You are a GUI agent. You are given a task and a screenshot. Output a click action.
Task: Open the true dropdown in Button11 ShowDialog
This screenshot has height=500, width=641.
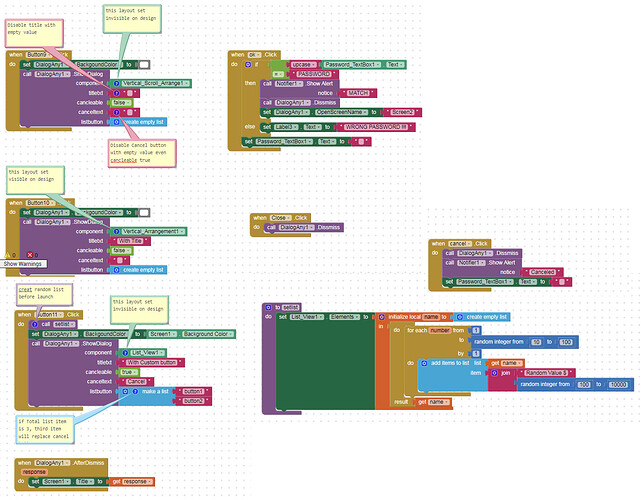(x=129, y=372)
